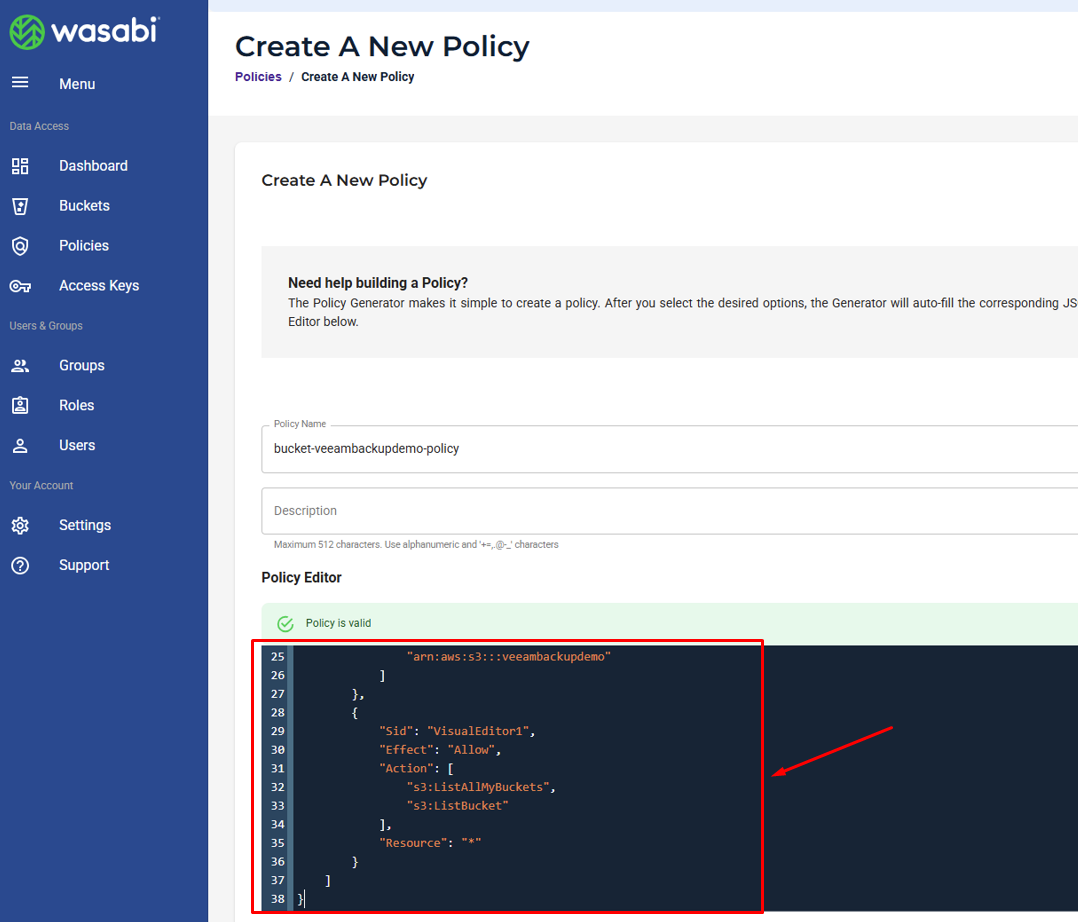Click the "Your Account" sidebar section label
This screenshot has width=1078, height=922.
(x=41, y=485)
